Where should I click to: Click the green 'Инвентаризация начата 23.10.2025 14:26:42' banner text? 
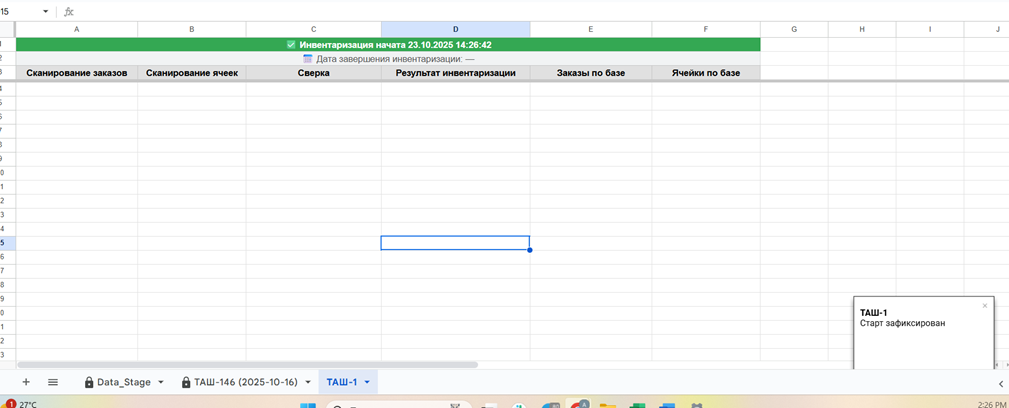[x=396, y=45]
